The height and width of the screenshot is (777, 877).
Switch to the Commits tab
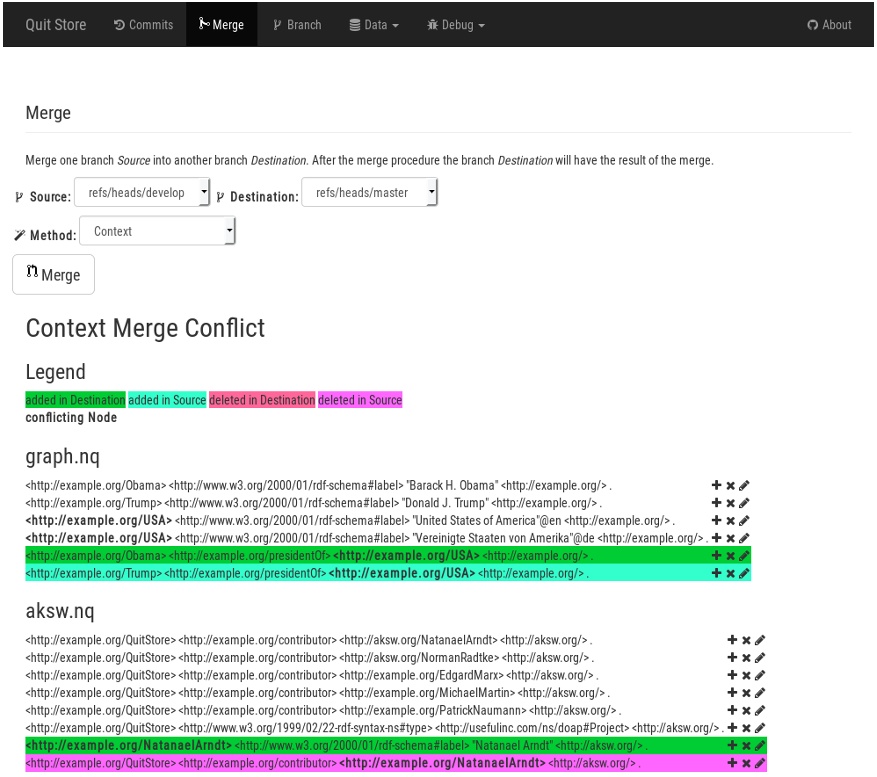click(x=143, y=24)
